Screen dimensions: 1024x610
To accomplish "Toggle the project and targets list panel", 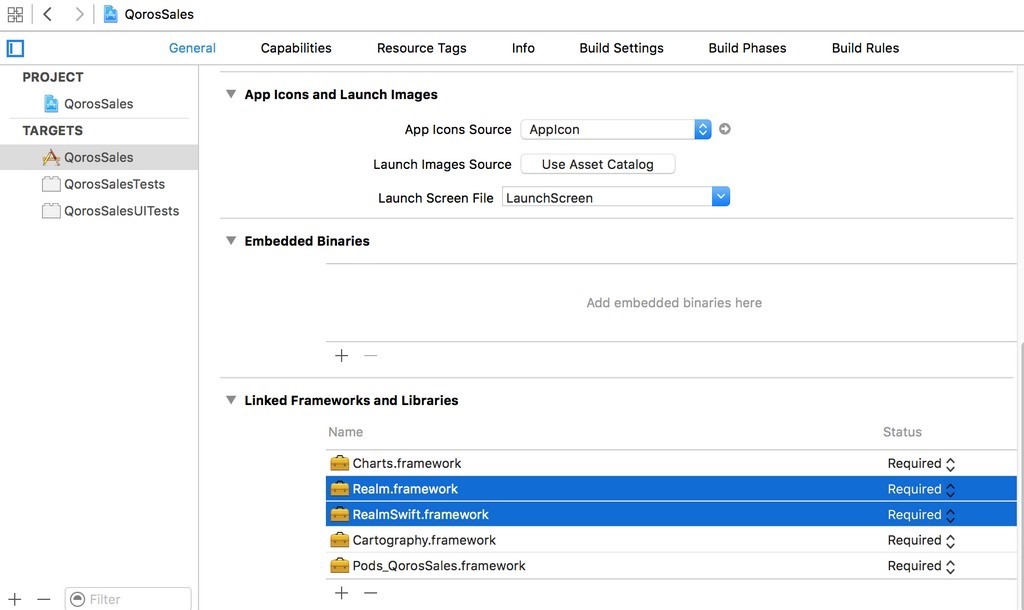I will pyautogui.click(x=15, y=48).
